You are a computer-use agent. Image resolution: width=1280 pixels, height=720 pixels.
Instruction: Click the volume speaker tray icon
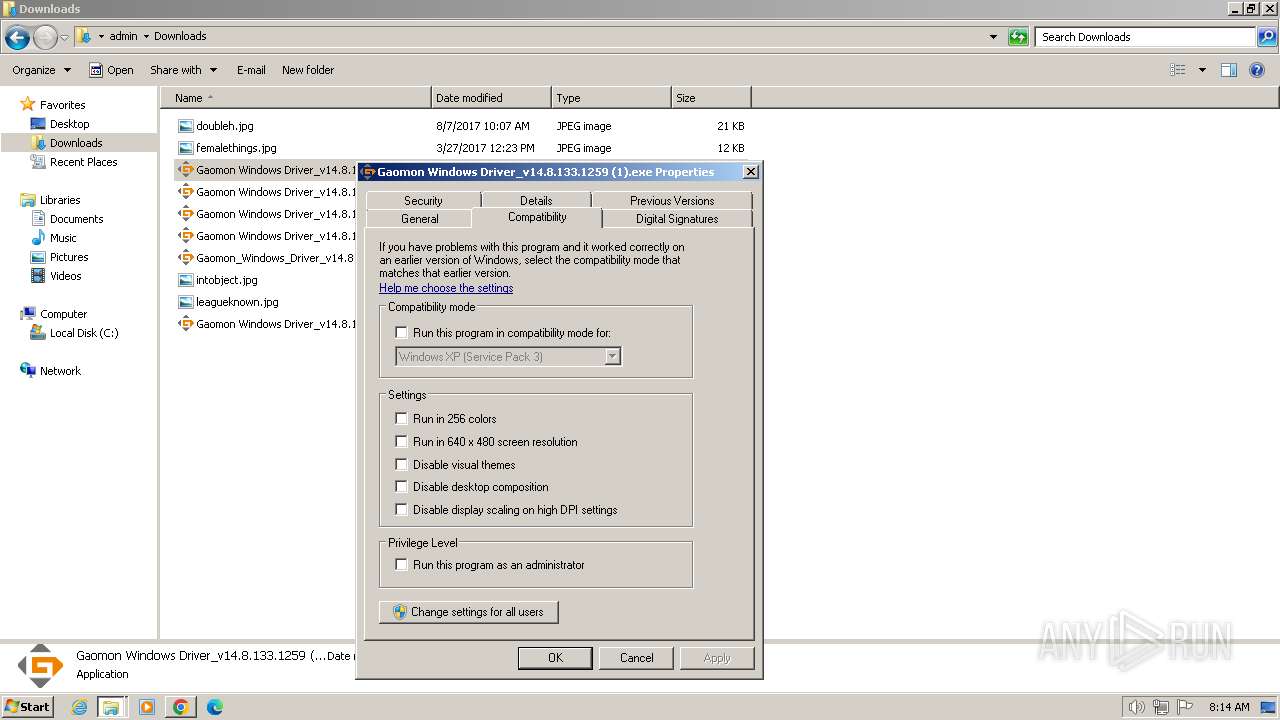pos(1137,707)
